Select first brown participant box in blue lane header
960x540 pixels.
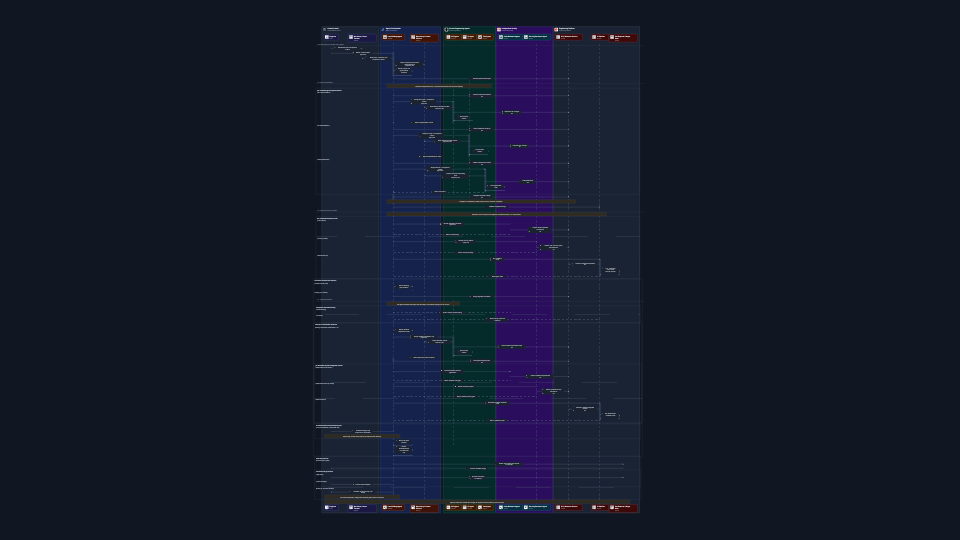393,37
